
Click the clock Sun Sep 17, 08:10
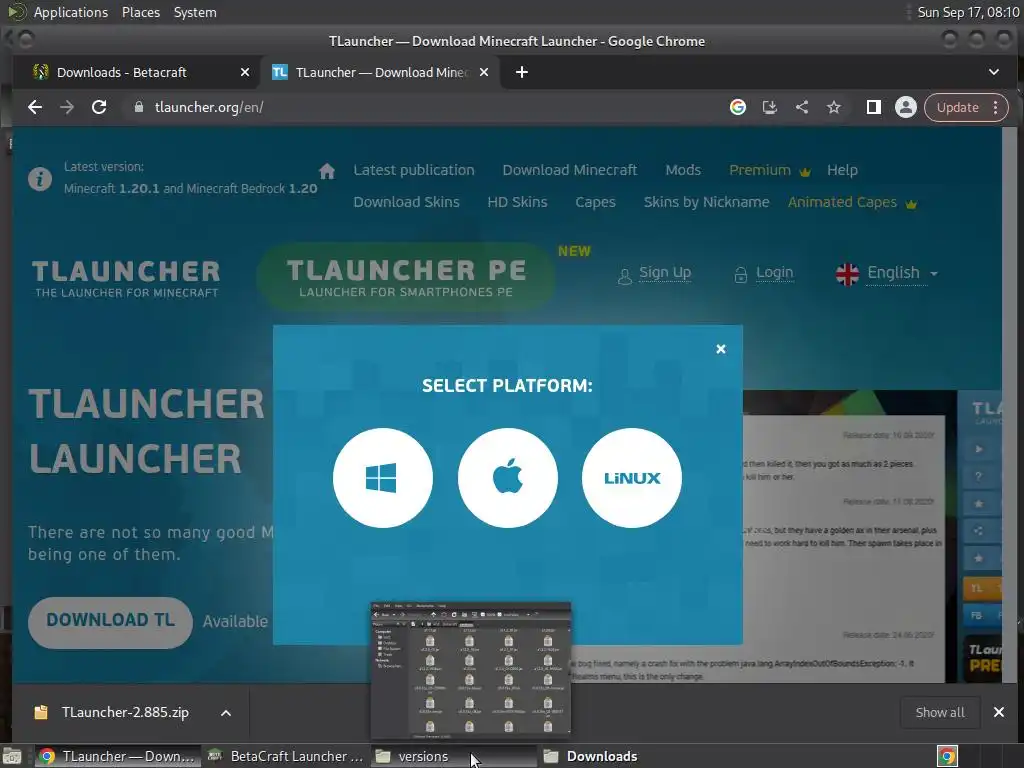coord(968,12)
